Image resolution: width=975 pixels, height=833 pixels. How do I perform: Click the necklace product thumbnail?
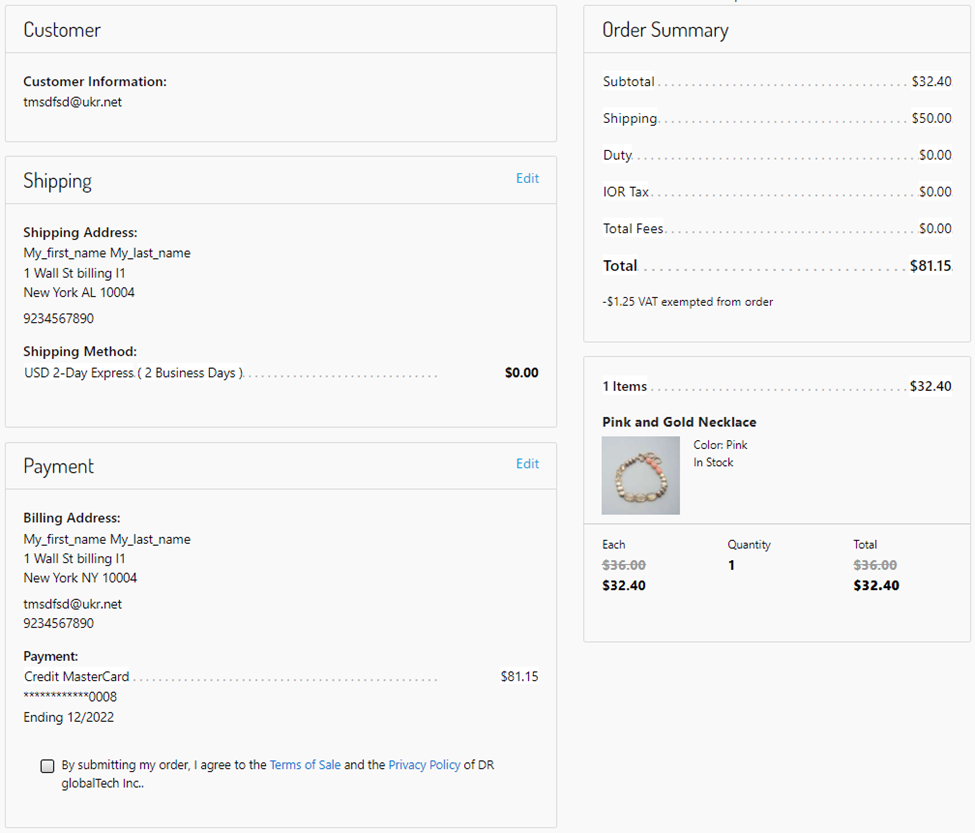point(641,475)
